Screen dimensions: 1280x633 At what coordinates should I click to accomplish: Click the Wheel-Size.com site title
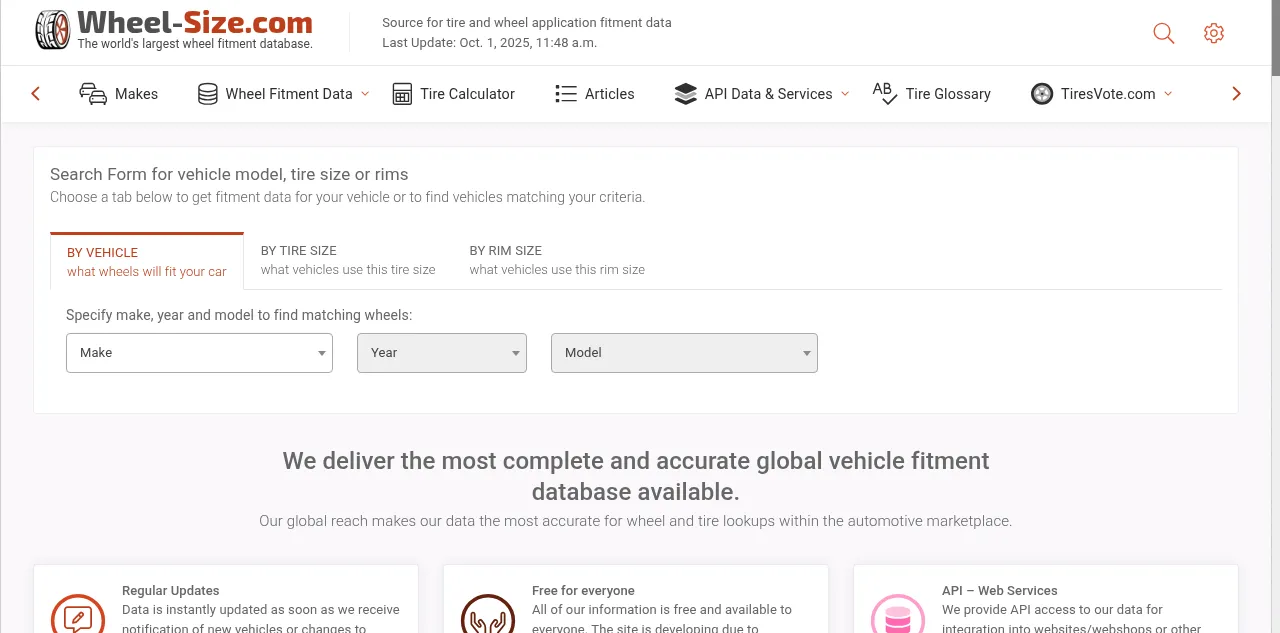pyautogui.click(x=195, y=23)
